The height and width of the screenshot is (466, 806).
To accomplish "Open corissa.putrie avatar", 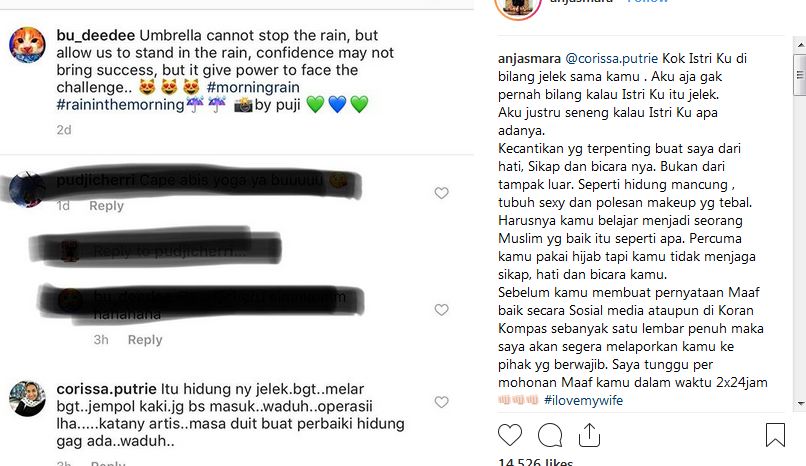I will (27, 399).
